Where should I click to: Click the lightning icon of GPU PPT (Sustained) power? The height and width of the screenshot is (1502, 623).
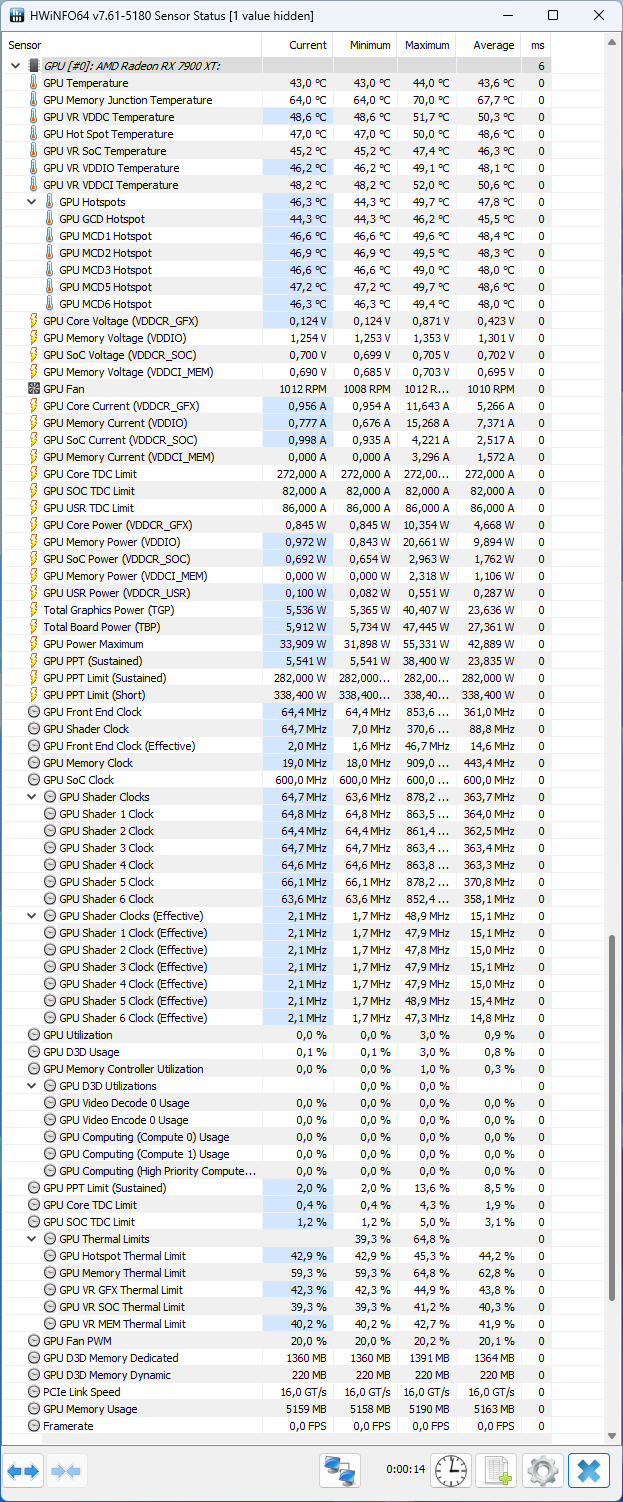click(34, 661)
